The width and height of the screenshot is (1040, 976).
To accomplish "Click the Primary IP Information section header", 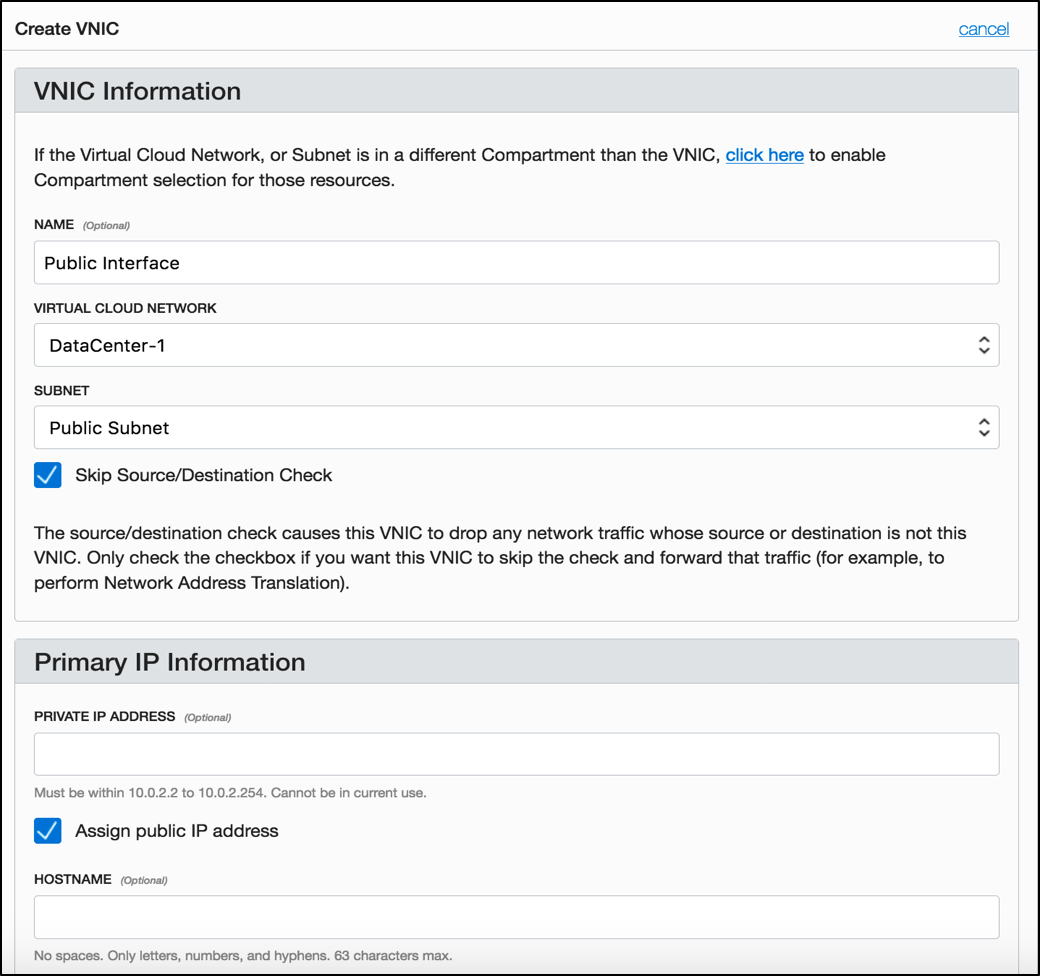I will pos(170,662).
